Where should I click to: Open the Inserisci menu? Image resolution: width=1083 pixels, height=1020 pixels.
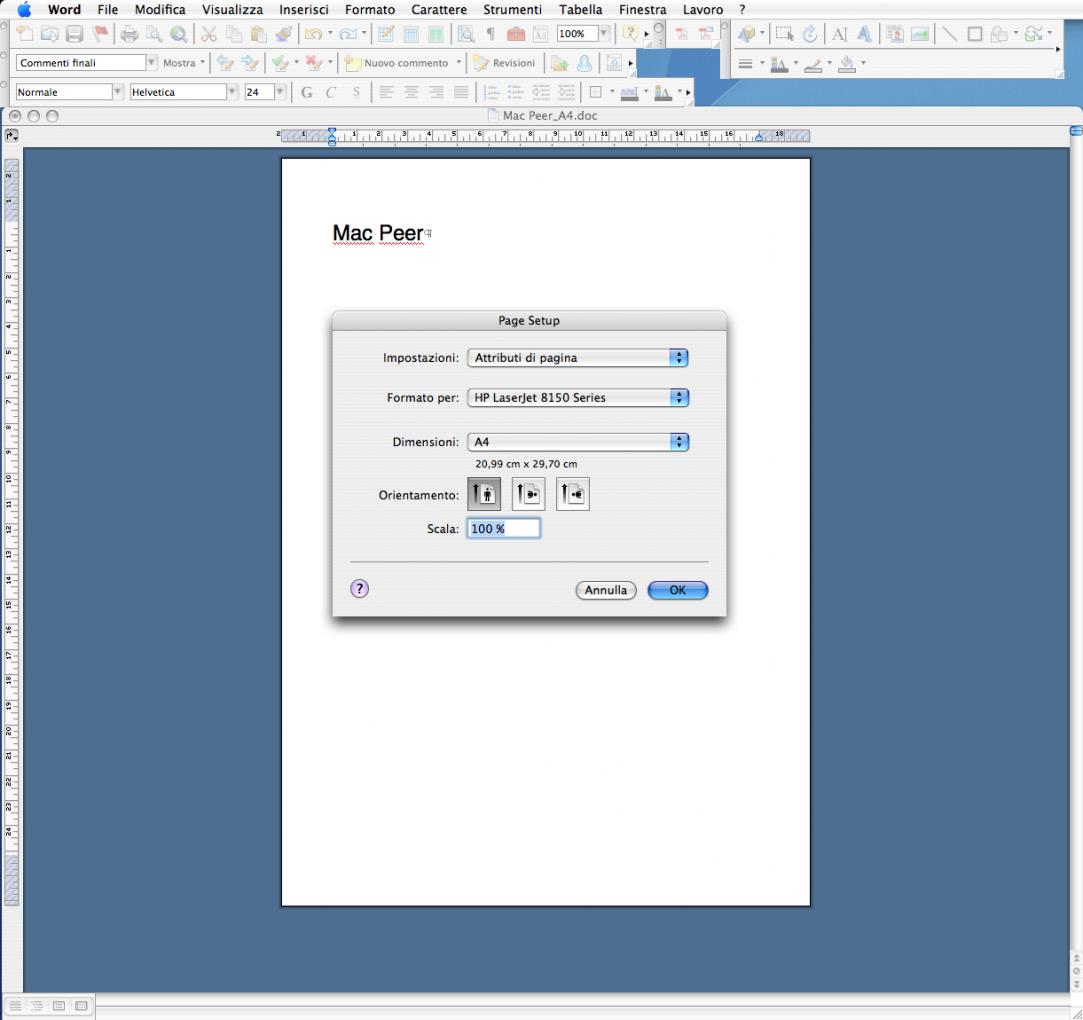(304, 10)
